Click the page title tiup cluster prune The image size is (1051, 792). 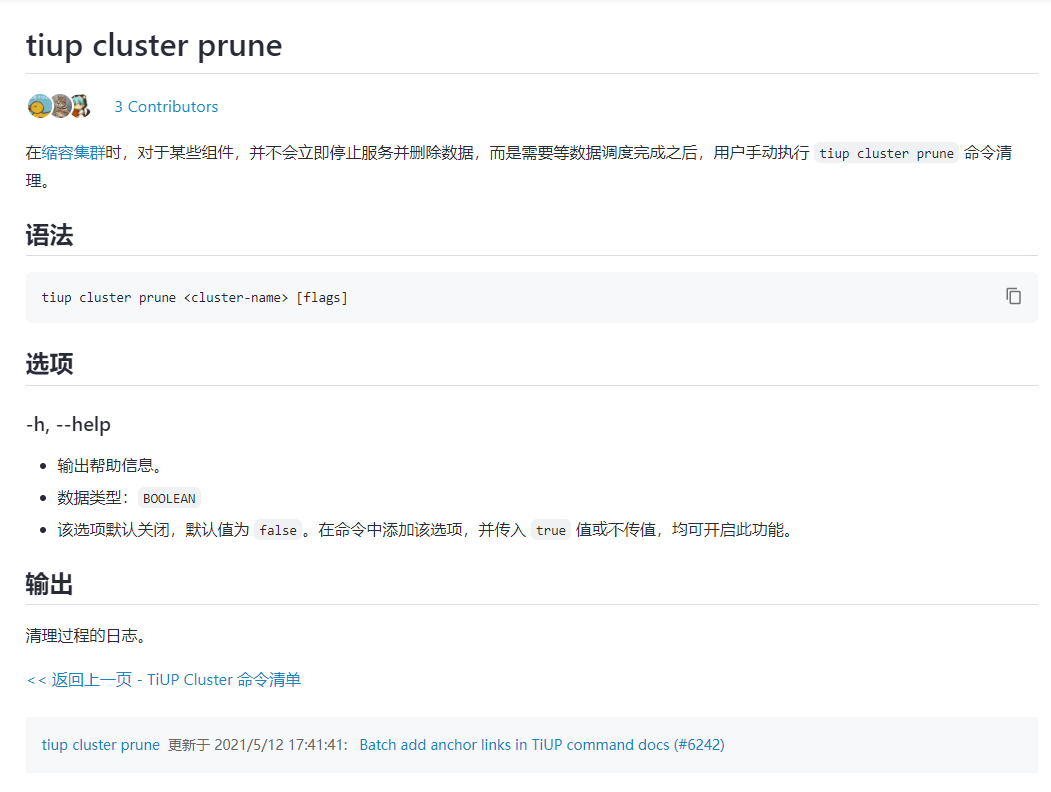point(154,46)
